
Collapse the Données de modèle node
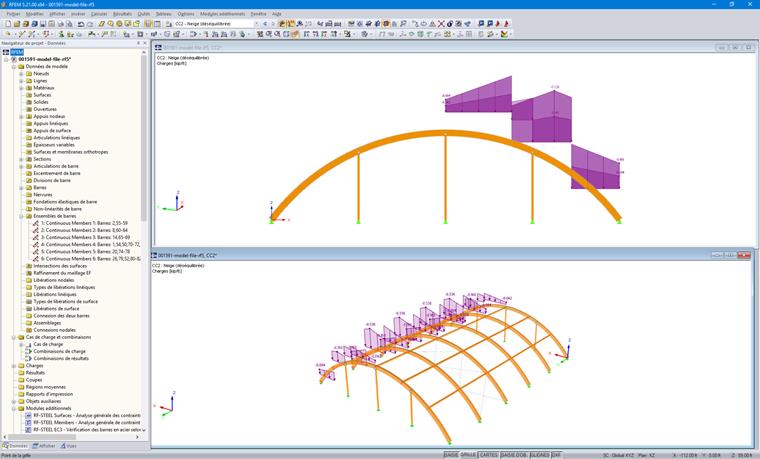coord(14,66)
